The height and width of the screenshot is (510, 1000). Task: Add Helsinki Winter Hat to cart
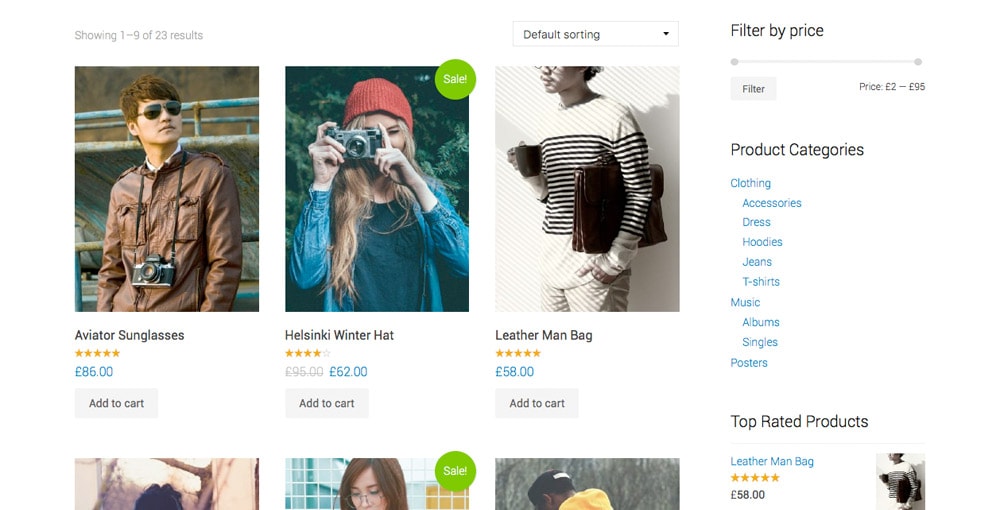click(327, 403)
